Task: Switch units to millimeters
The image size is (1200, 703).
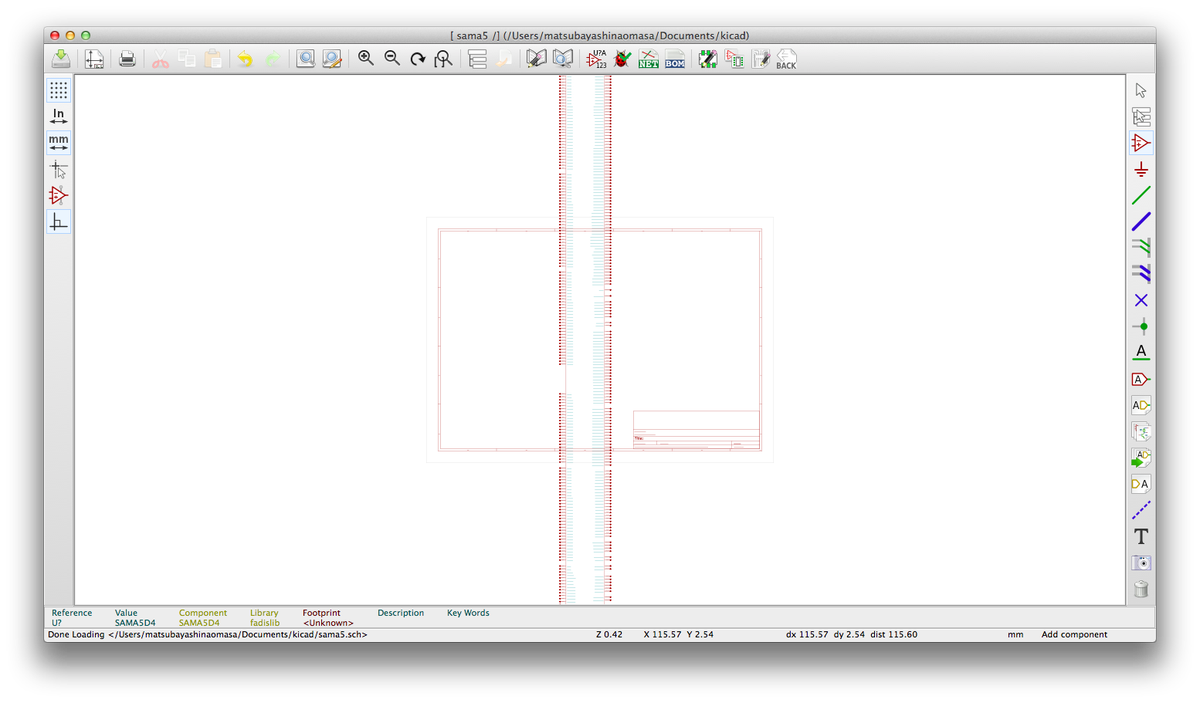Action: click(x=59, y=143)
